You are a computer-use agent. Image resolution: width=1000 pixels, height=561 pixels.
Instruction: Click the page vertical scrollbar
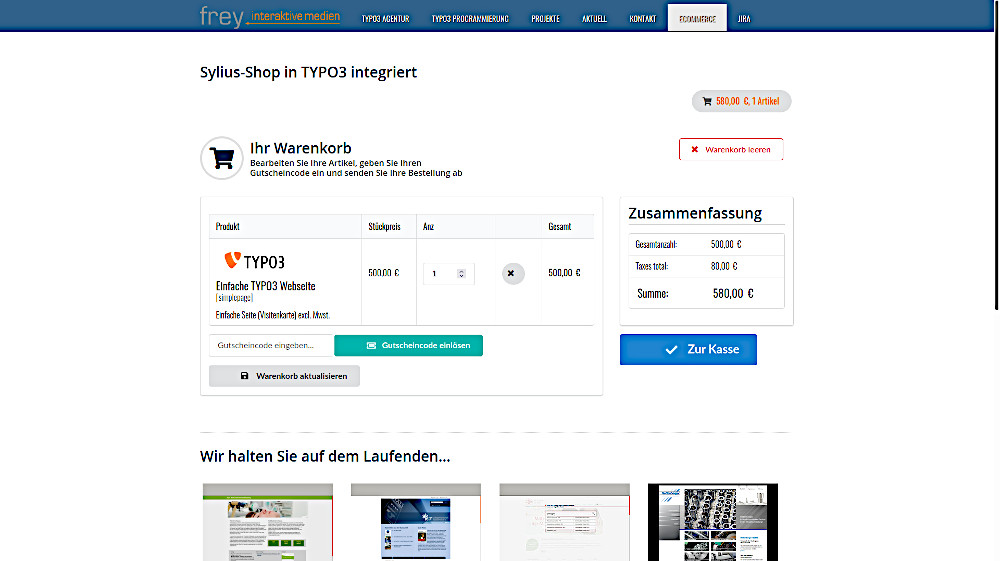(x=996, y=155)
